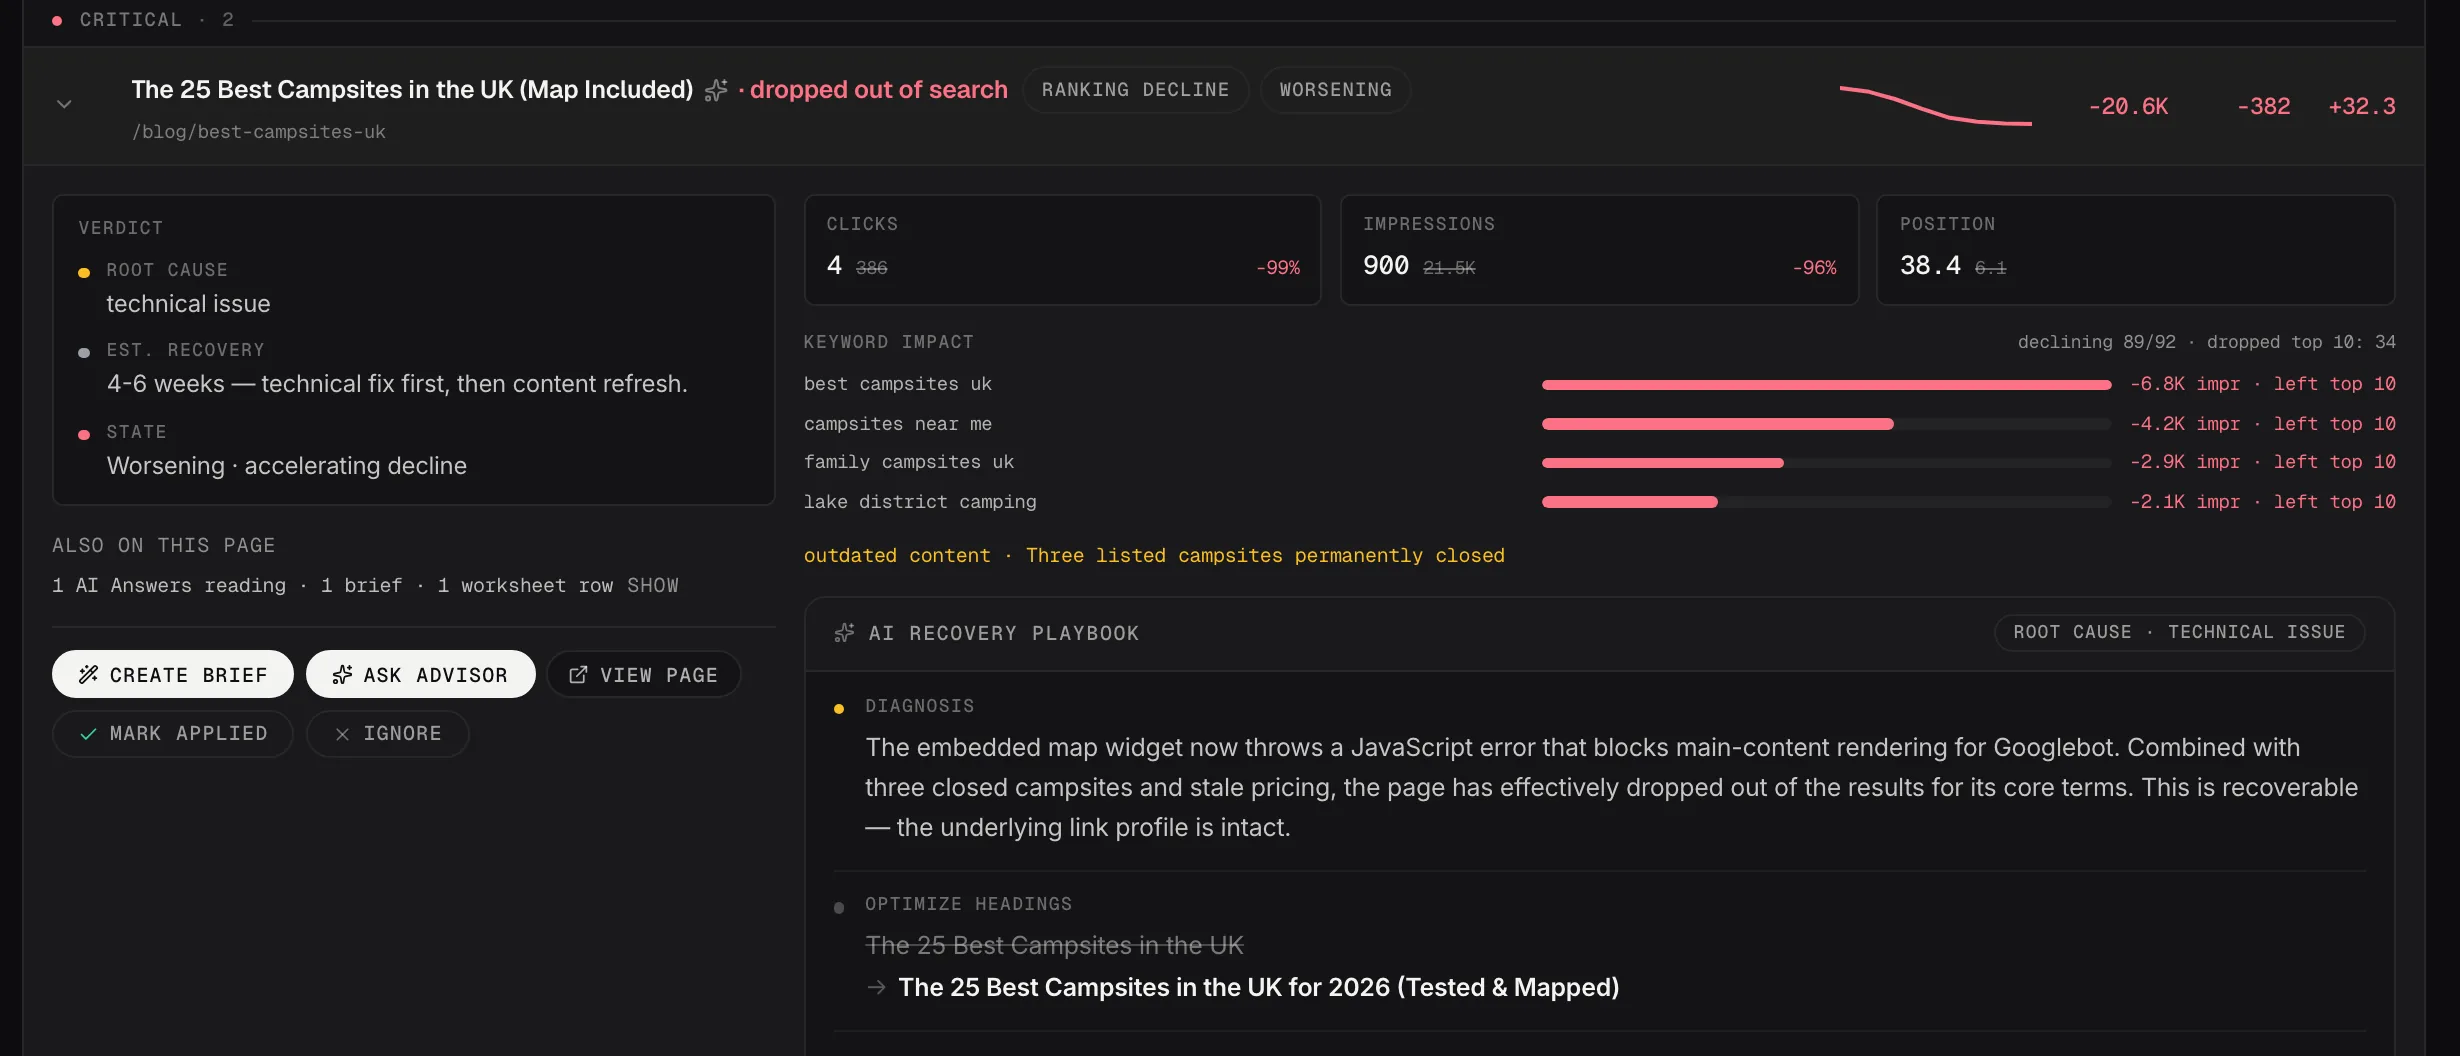2460x1056 pixels.
Task: Click the magic wand icon in Create Brief
Action: pos(88,675)
